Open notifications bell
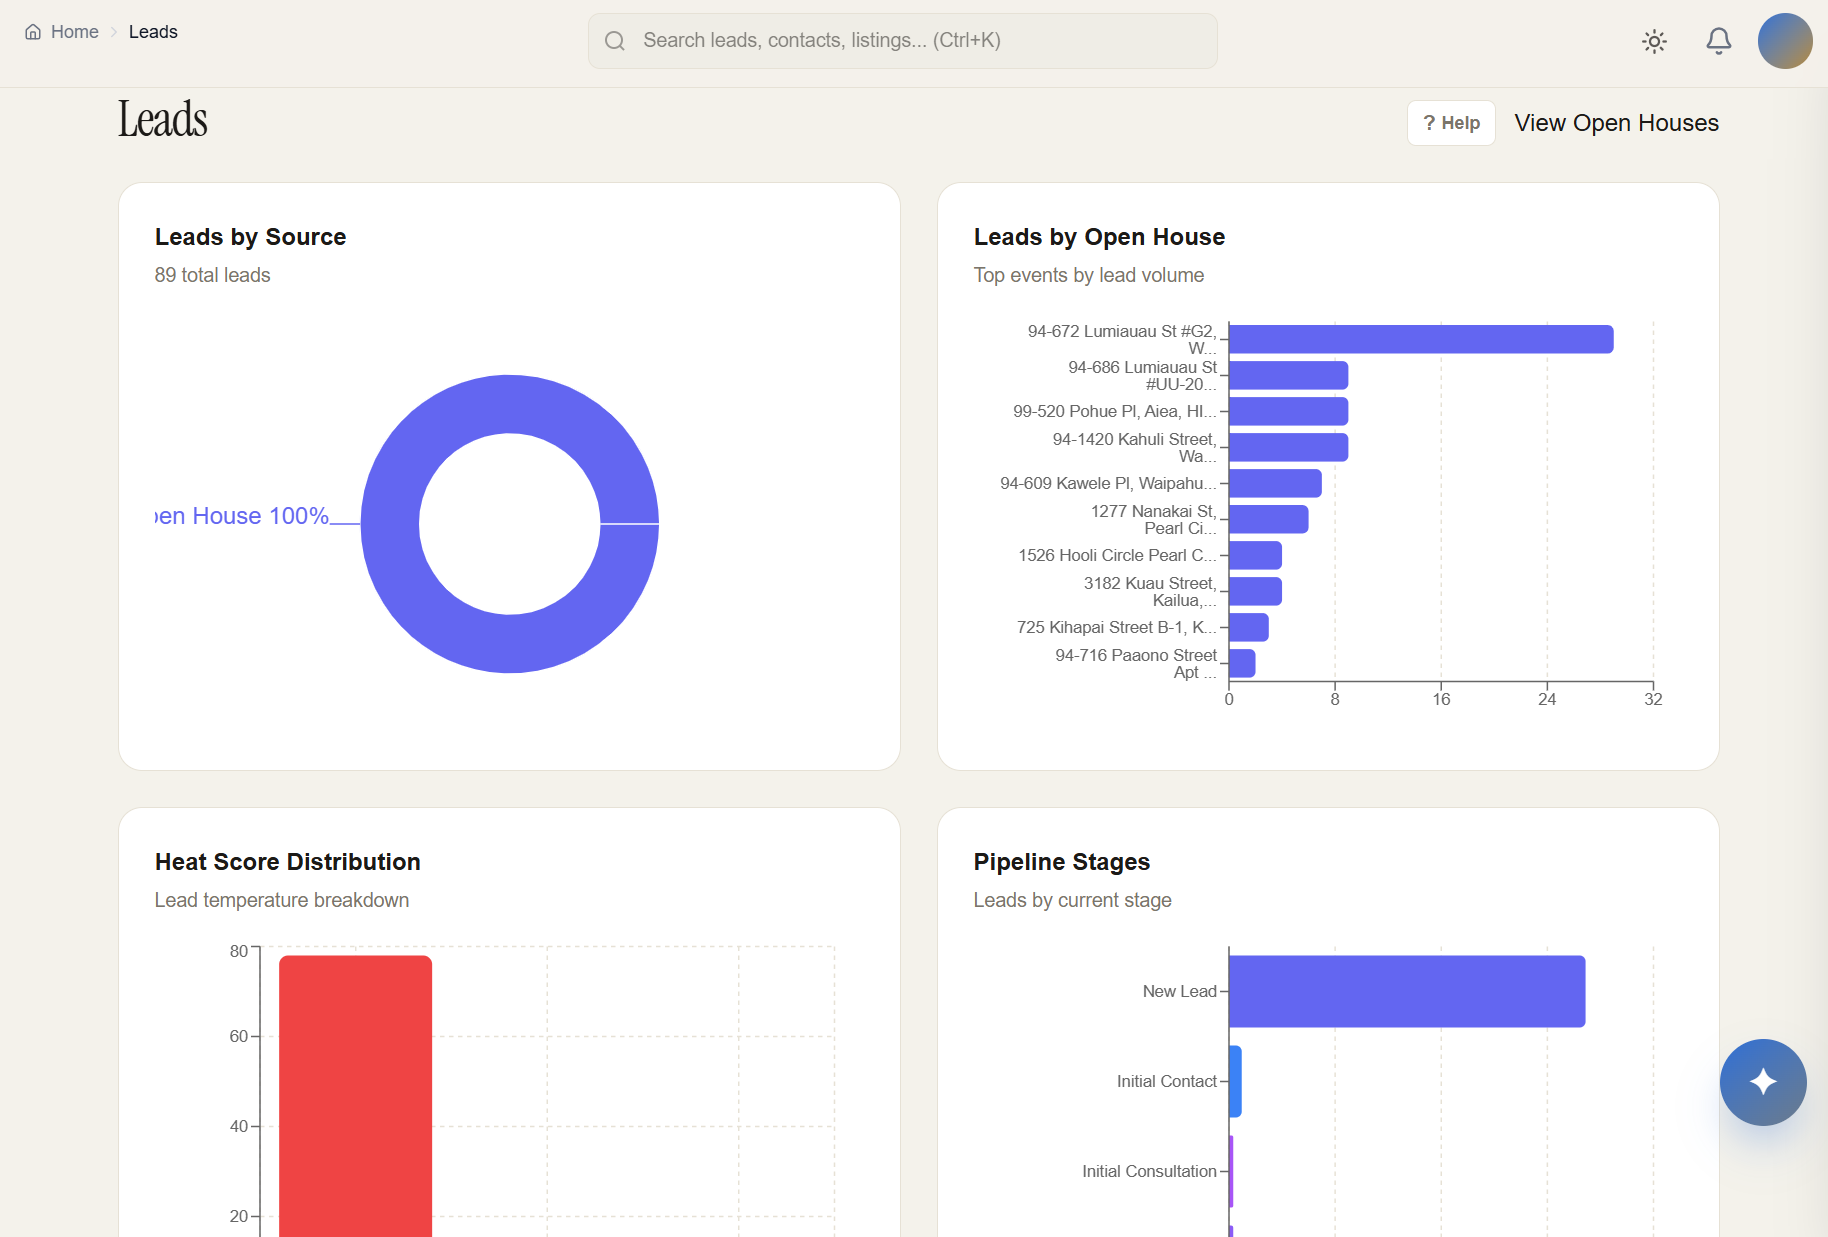1828x1237 pixels. 1718,41
